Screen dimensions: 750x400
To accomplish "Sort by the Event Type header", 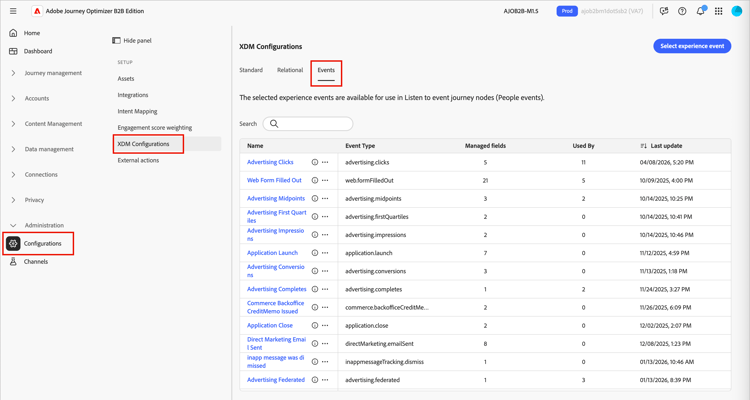I will tap(360, 146).
